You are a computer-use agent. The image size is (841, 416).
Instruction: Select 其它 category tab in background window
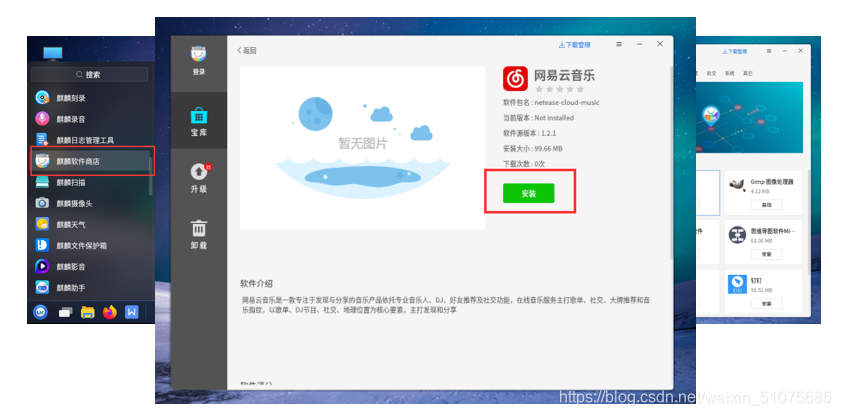click(x=748, y=73)
